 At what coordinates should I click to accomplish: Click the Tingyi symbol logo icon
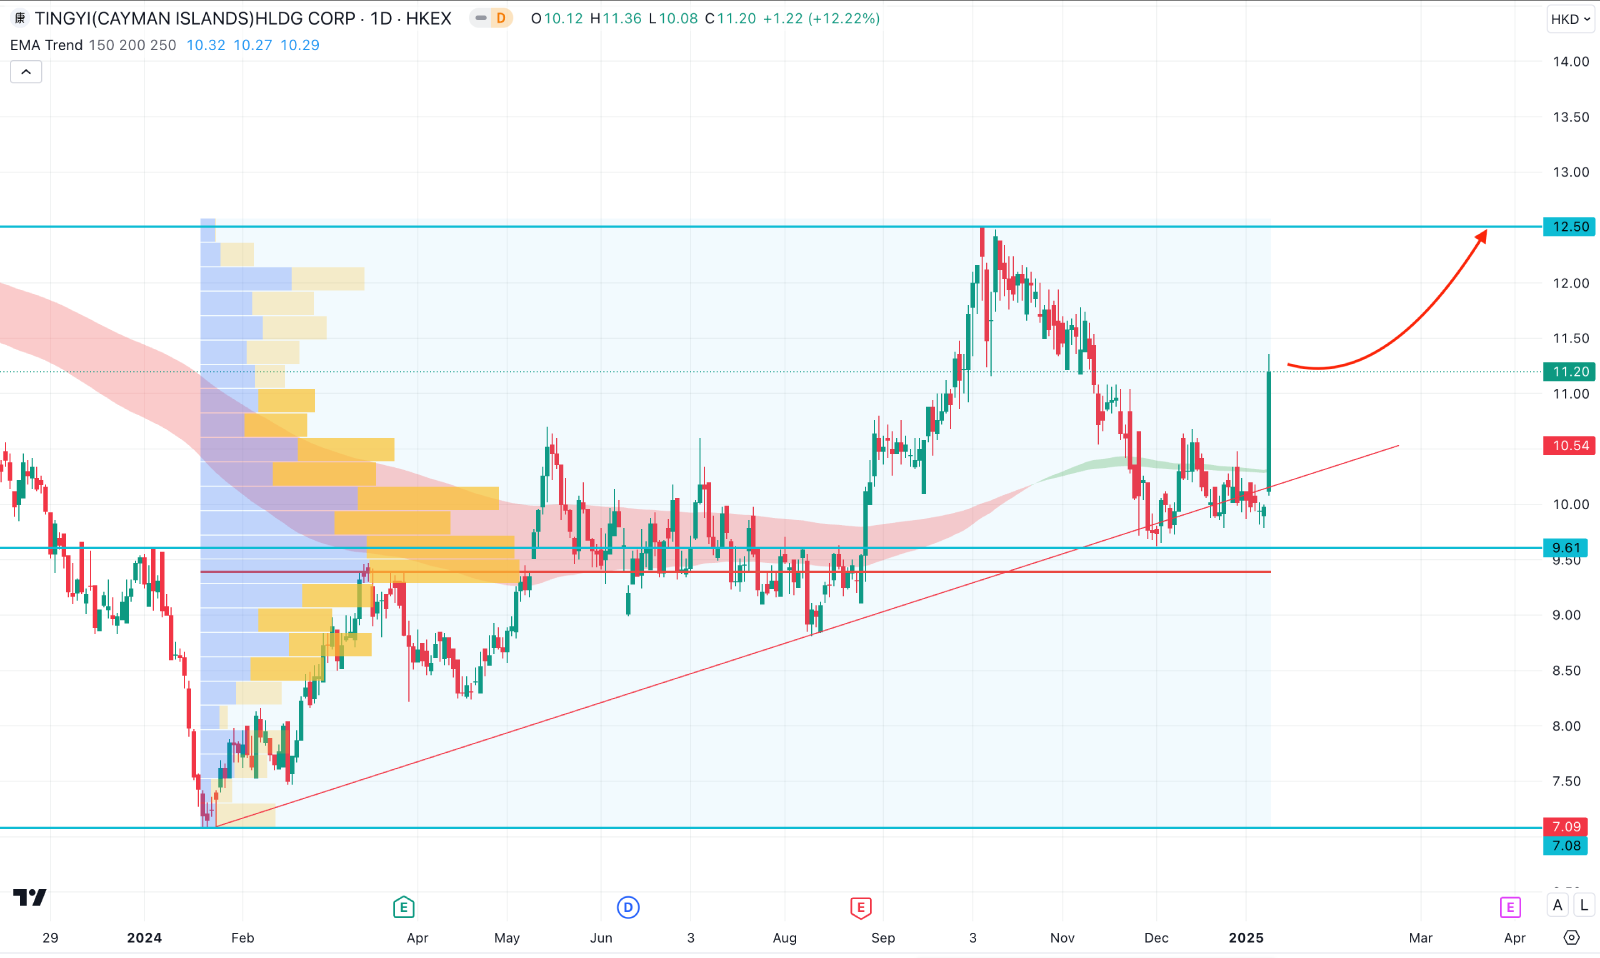[x=19, y=19]
